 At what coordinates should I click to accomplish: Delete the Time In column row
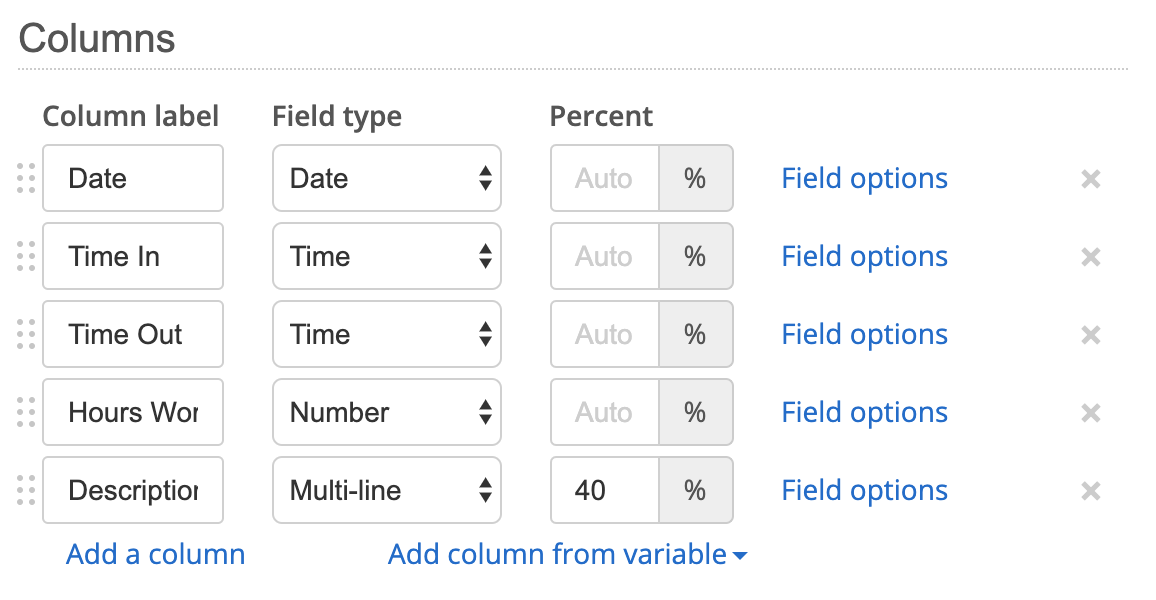(x=1091, y=257)
